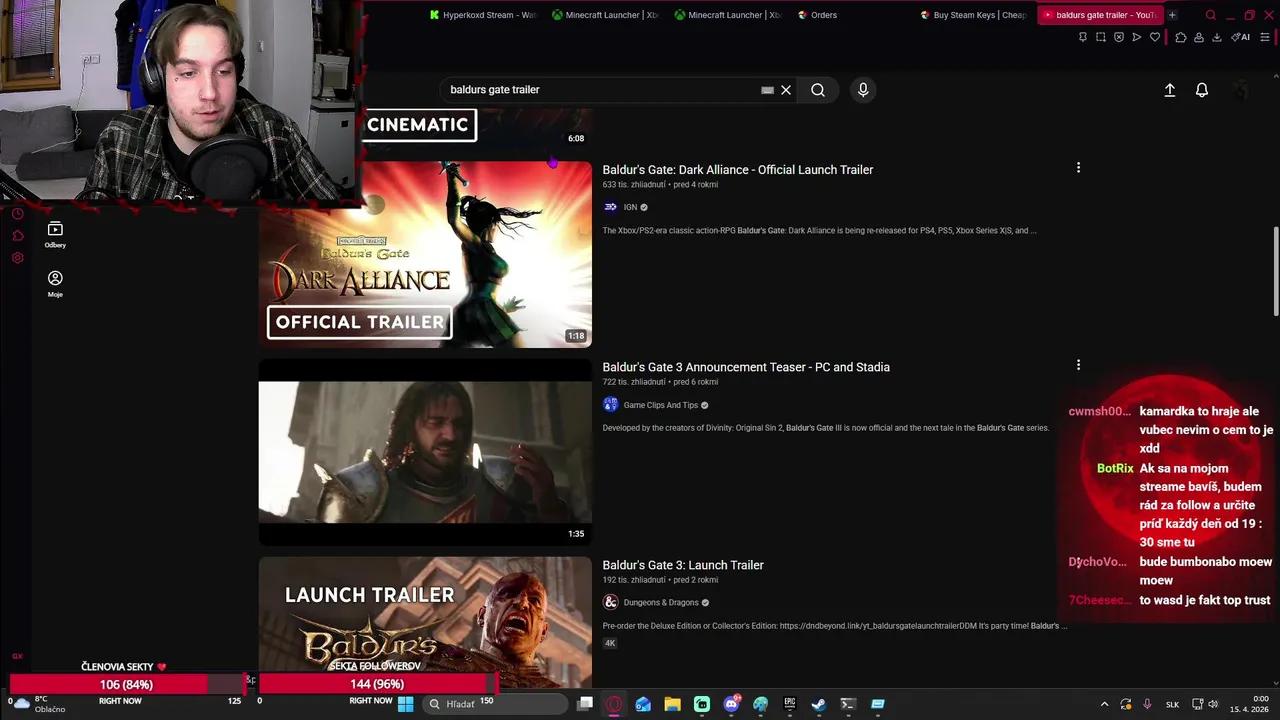Open Baldur's Gate: Dark Alliance Launch Trailer title
This screenshot has width=1280, height=720.
(x=737, y=170)
